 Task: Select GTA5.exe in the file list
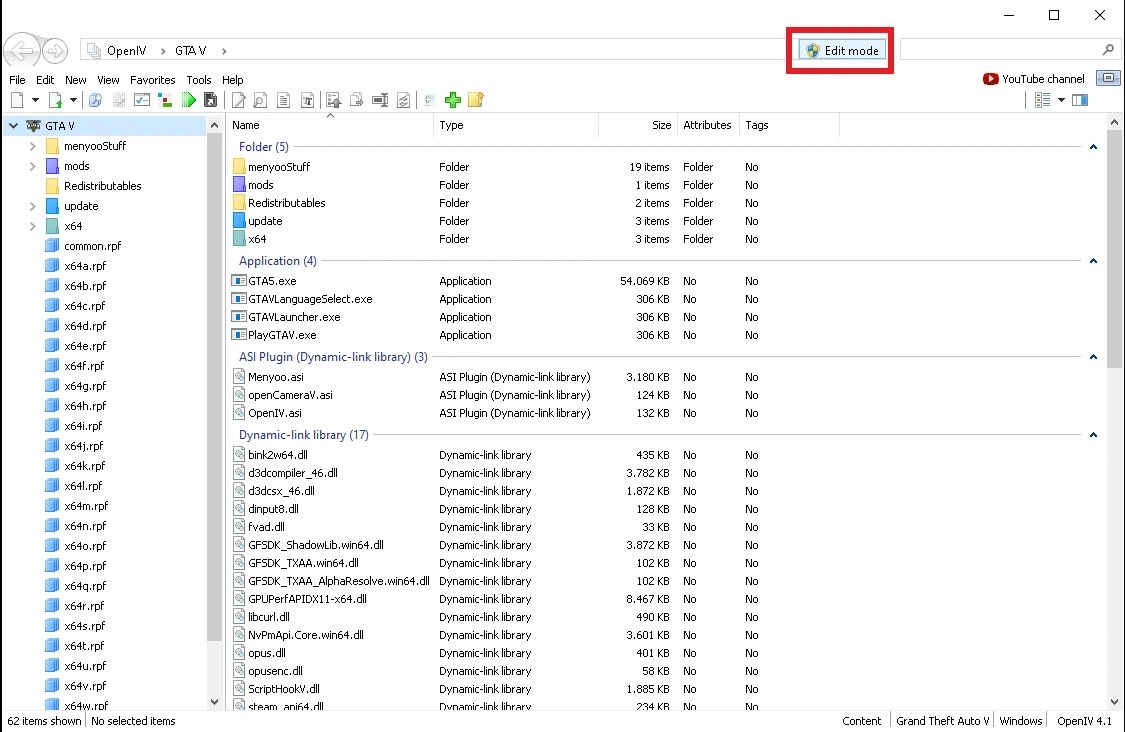coord(272,281)
